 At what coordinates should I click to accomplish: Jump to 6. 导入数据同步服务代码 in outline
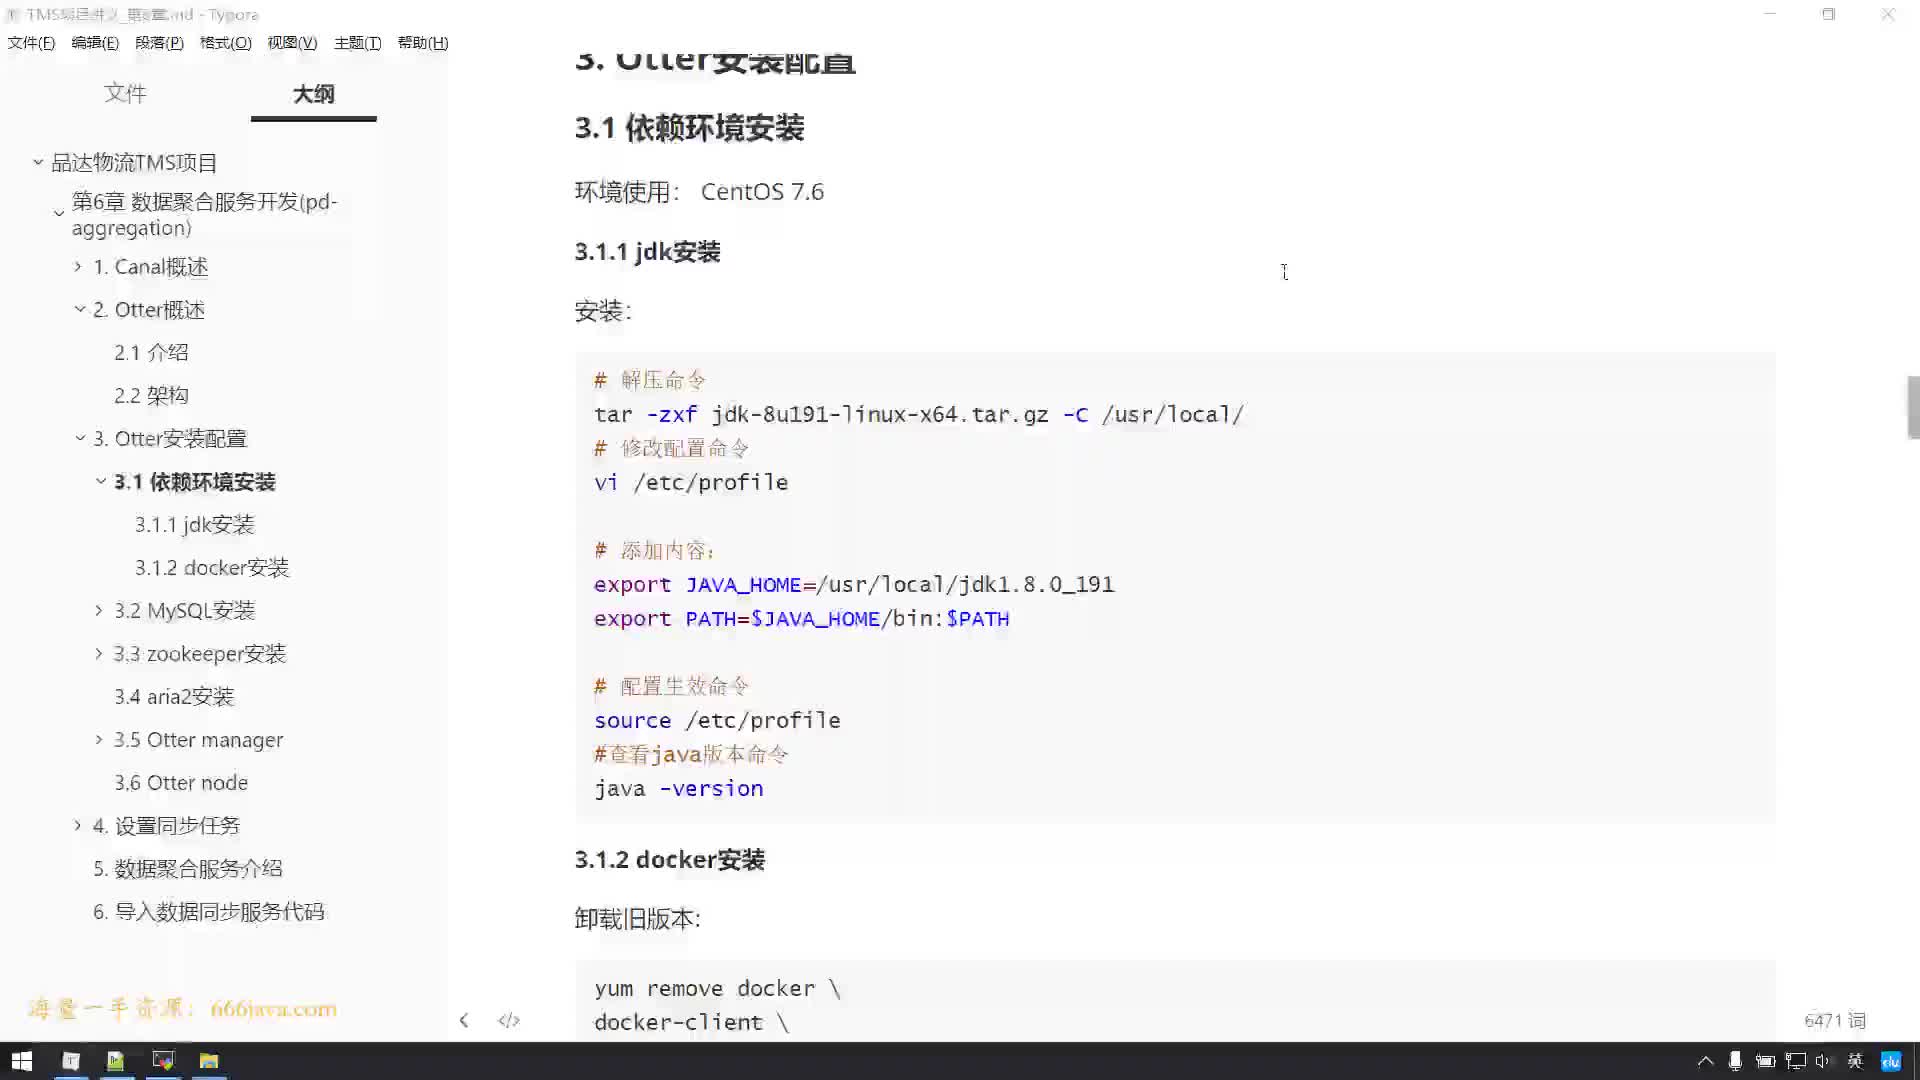209,911
